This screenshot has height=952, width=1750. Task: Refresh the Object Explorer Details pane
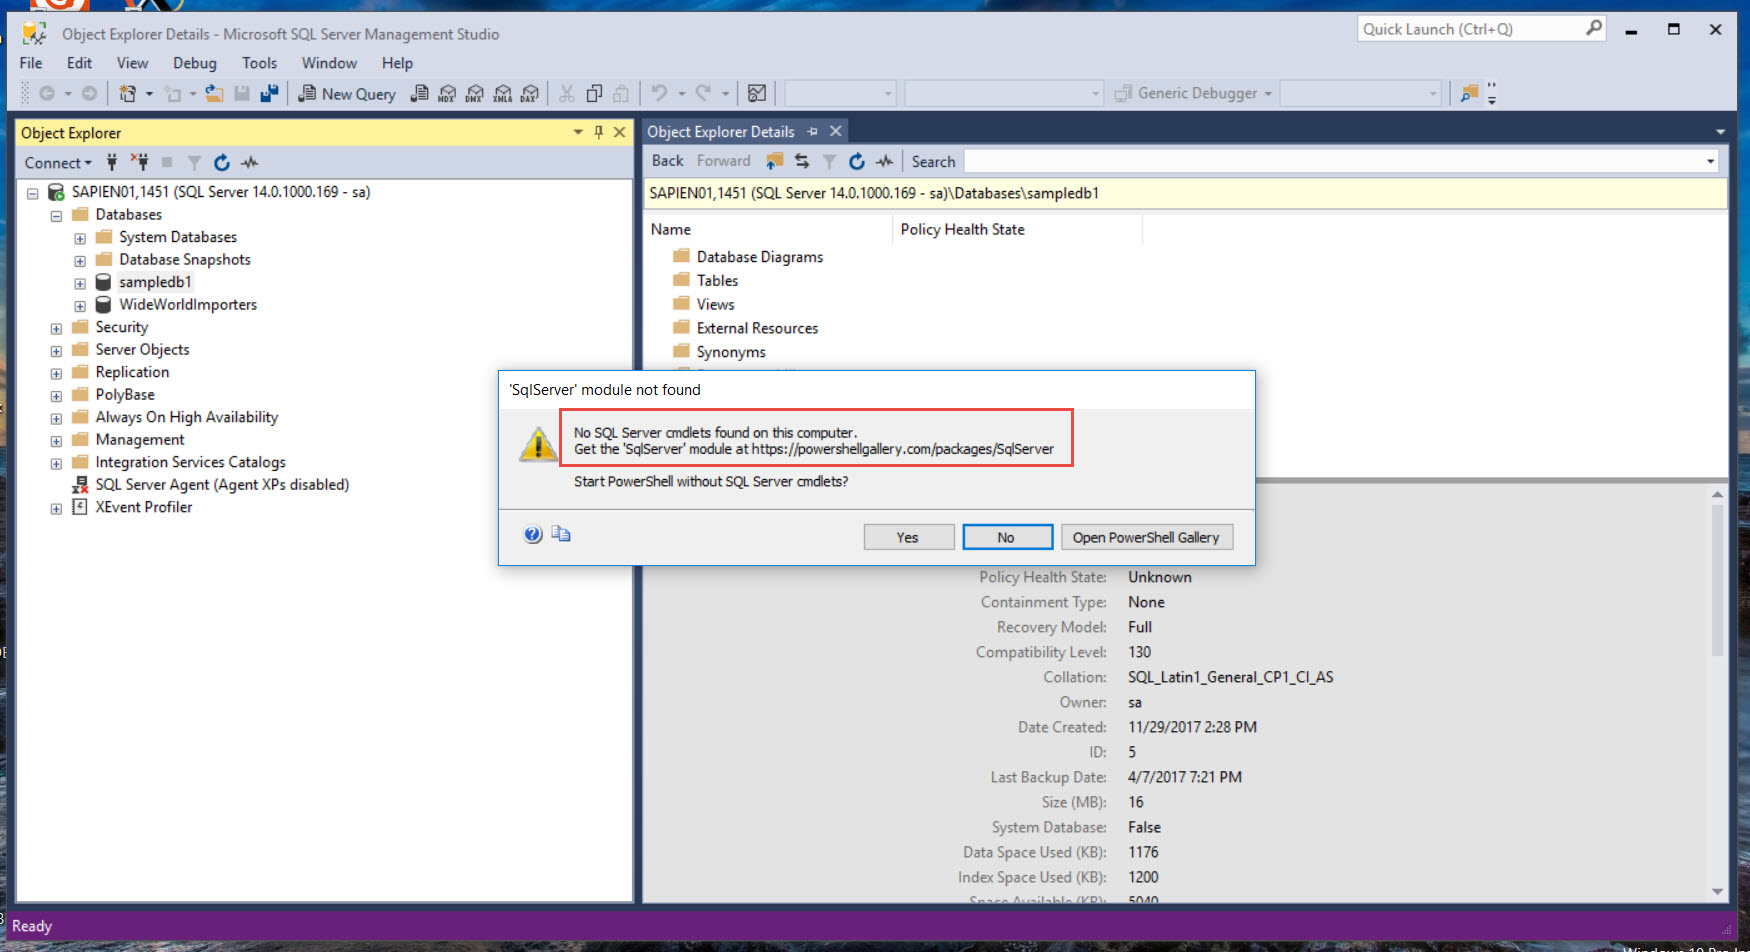(x=857, y=161)
